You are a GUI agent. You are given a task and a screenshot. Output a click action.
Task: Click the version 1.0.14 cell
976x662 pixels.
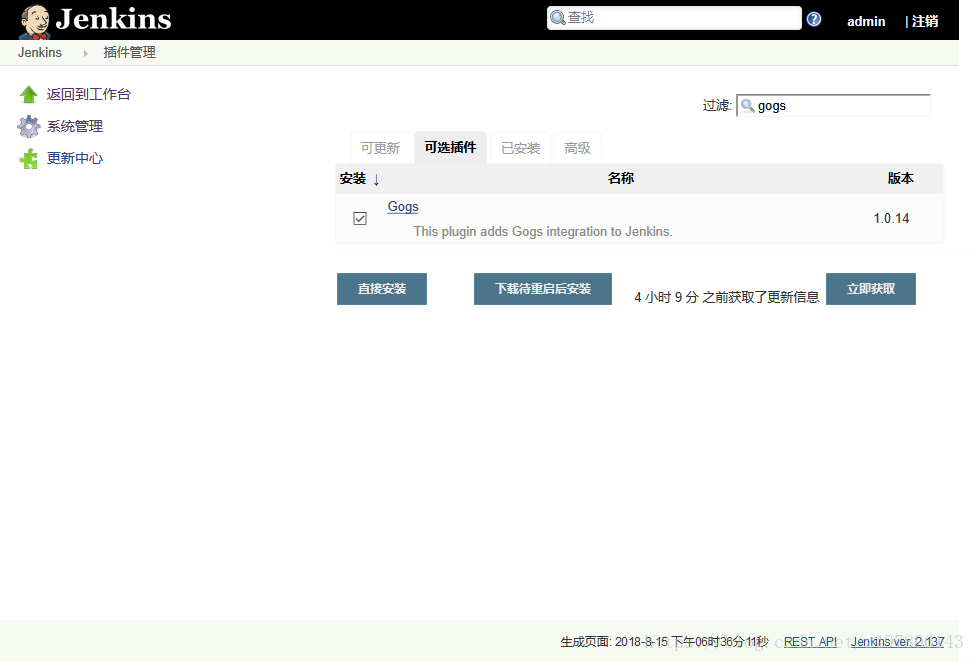click(891, 218)
